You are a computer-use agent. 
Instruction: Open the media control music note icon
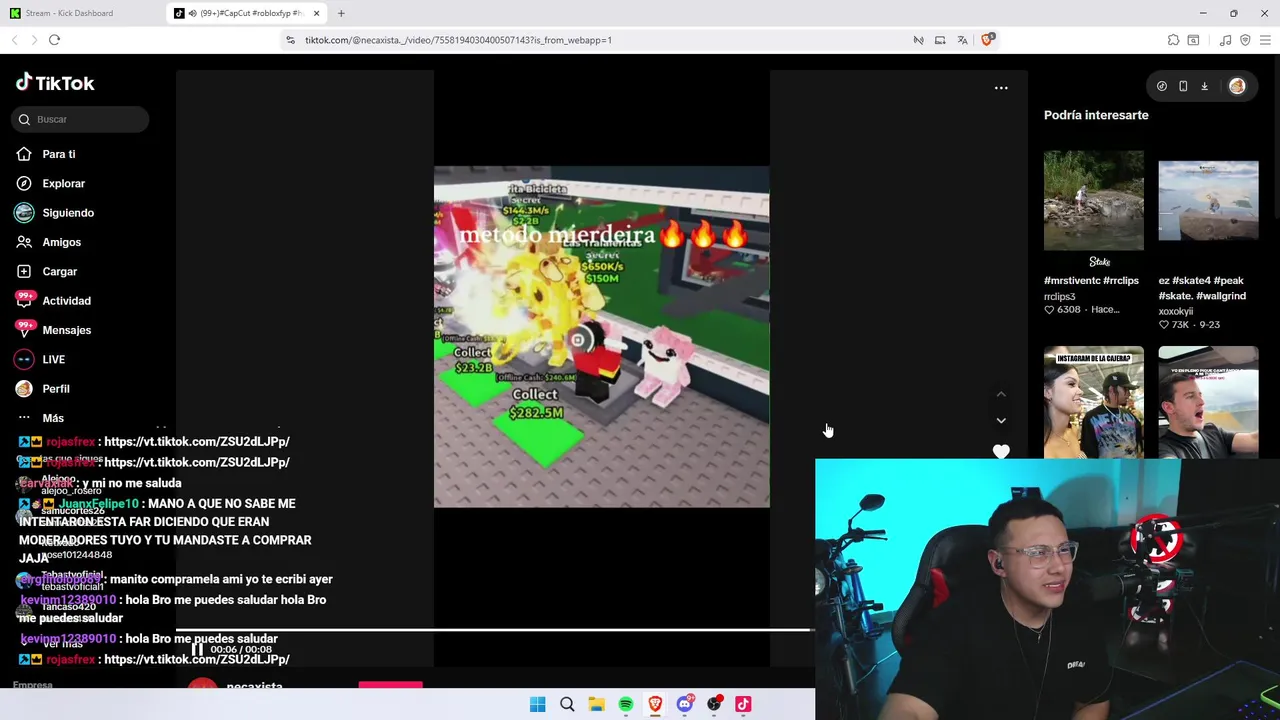1225,40
